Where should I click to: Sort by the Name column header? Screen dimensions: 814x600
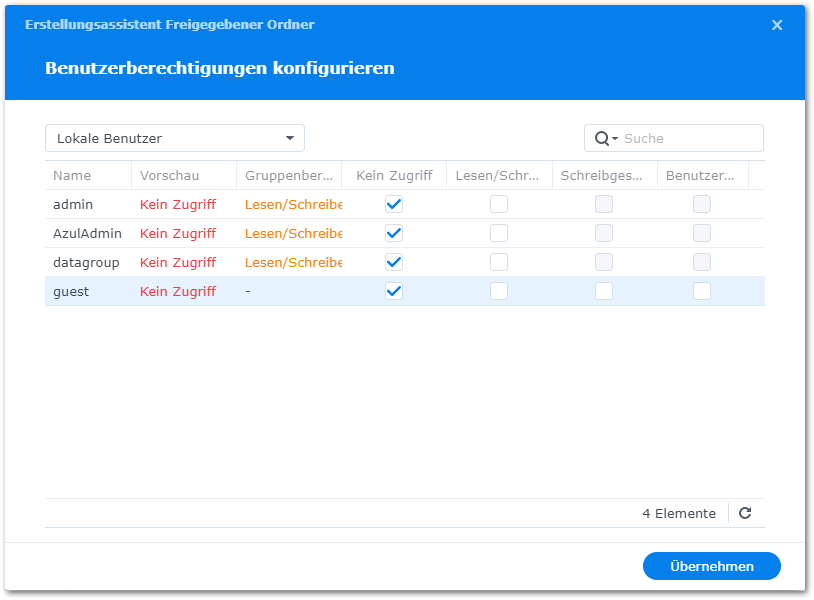72,175
